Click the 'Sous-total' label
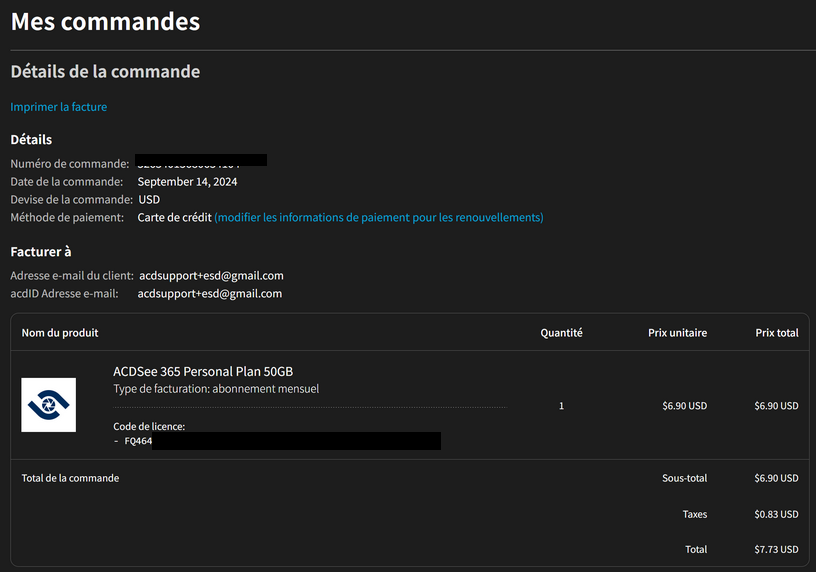 (684, 478)
